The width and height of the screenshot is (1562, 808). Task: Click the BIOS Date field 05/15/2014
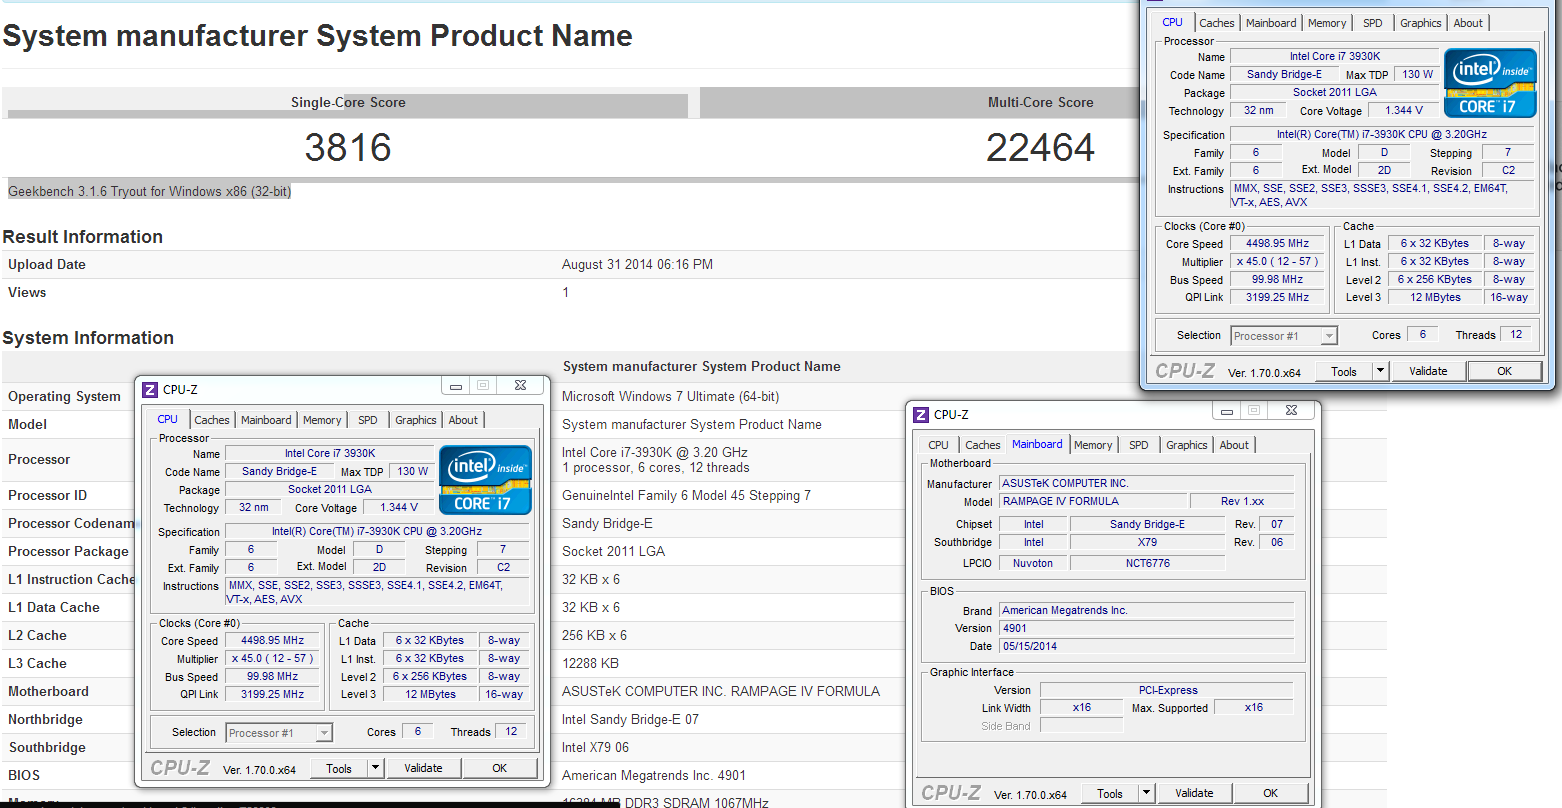coord(1146,646)
